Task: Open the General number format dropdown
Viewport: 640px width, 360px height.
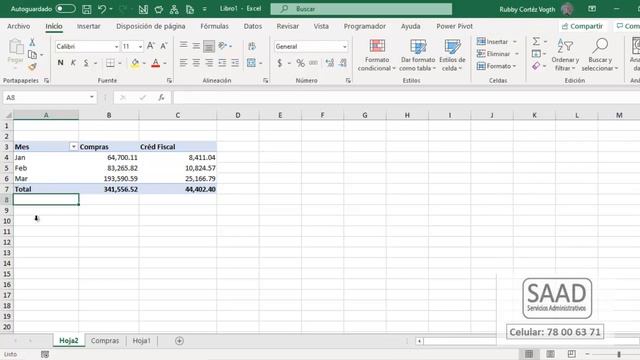Action: 345,47
